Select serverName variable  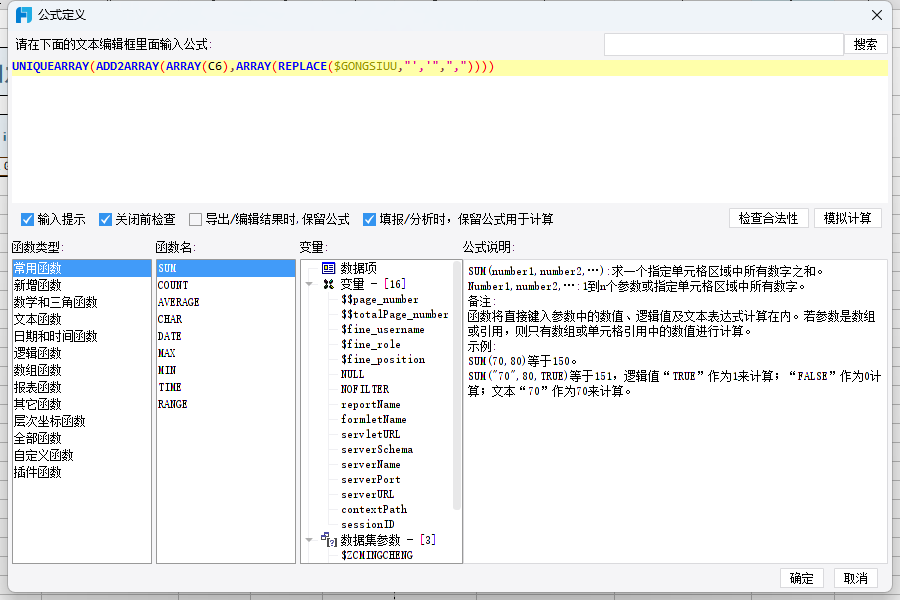coord(371,464)
